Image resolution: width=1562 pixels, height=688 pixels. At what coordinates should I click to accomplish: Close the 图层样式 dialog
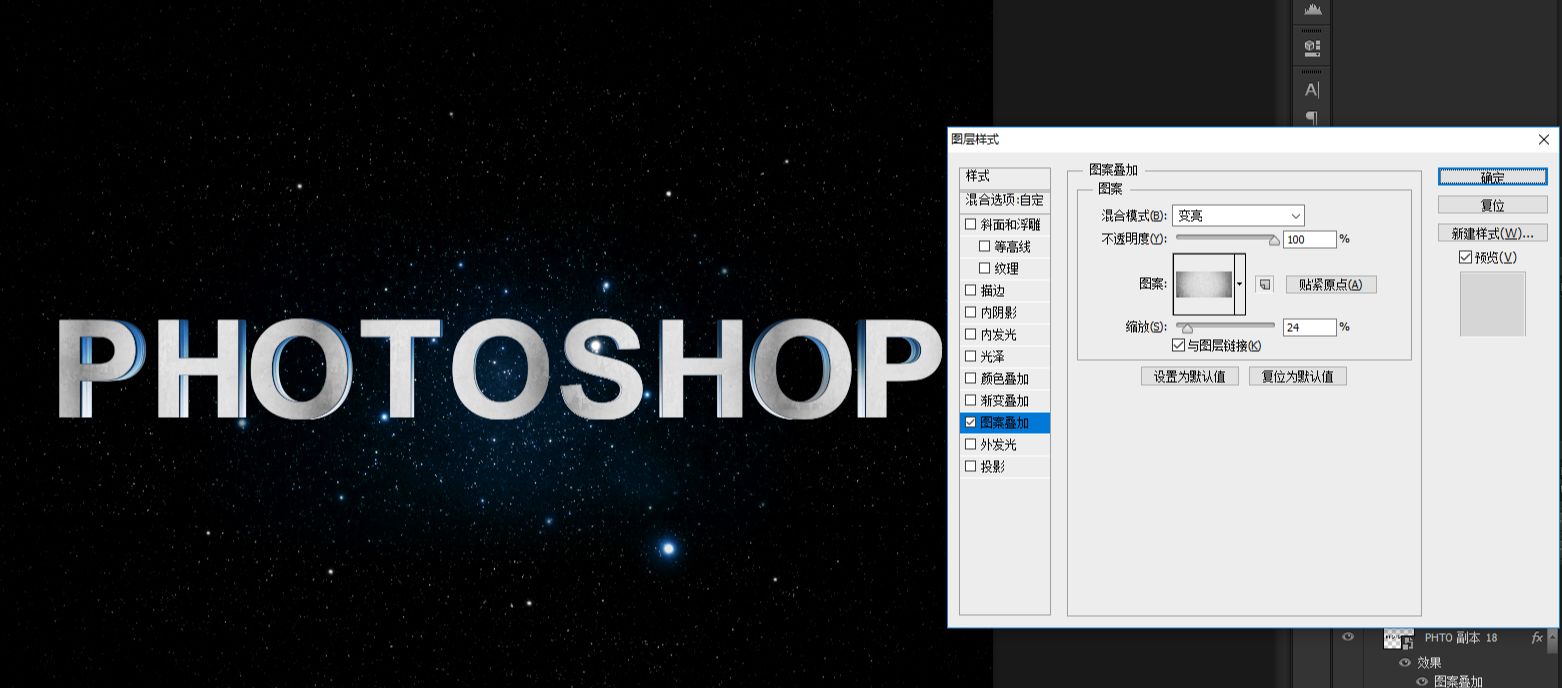(x=1544, y=140)
